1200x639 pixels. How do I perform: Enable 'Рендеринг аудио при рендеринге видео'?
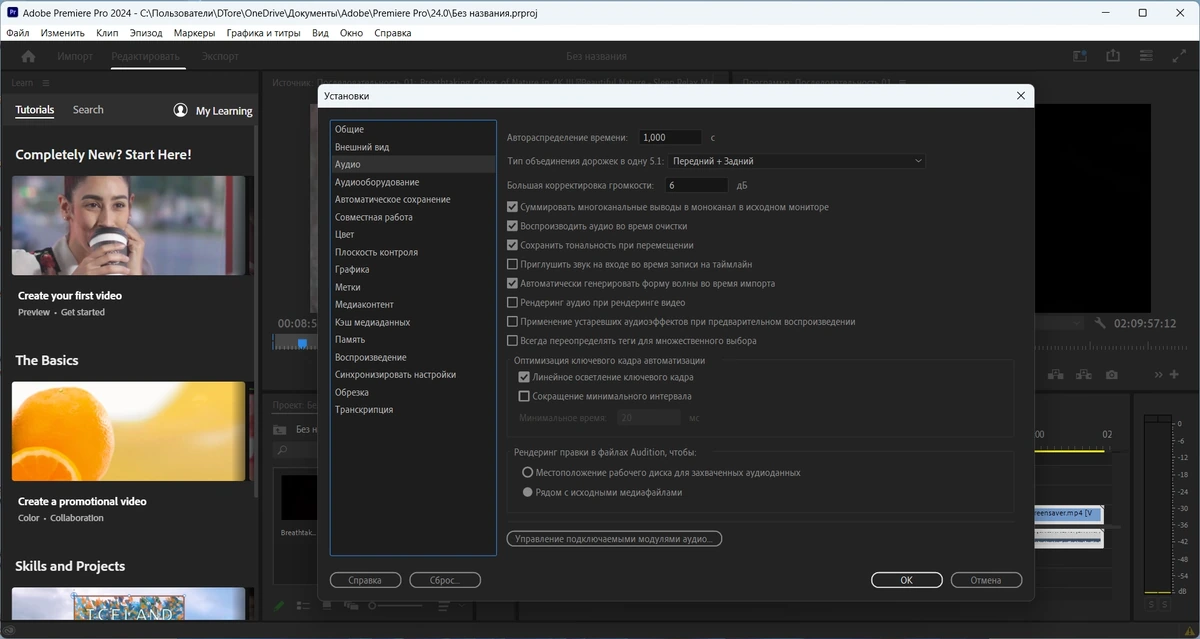(512, 302)
